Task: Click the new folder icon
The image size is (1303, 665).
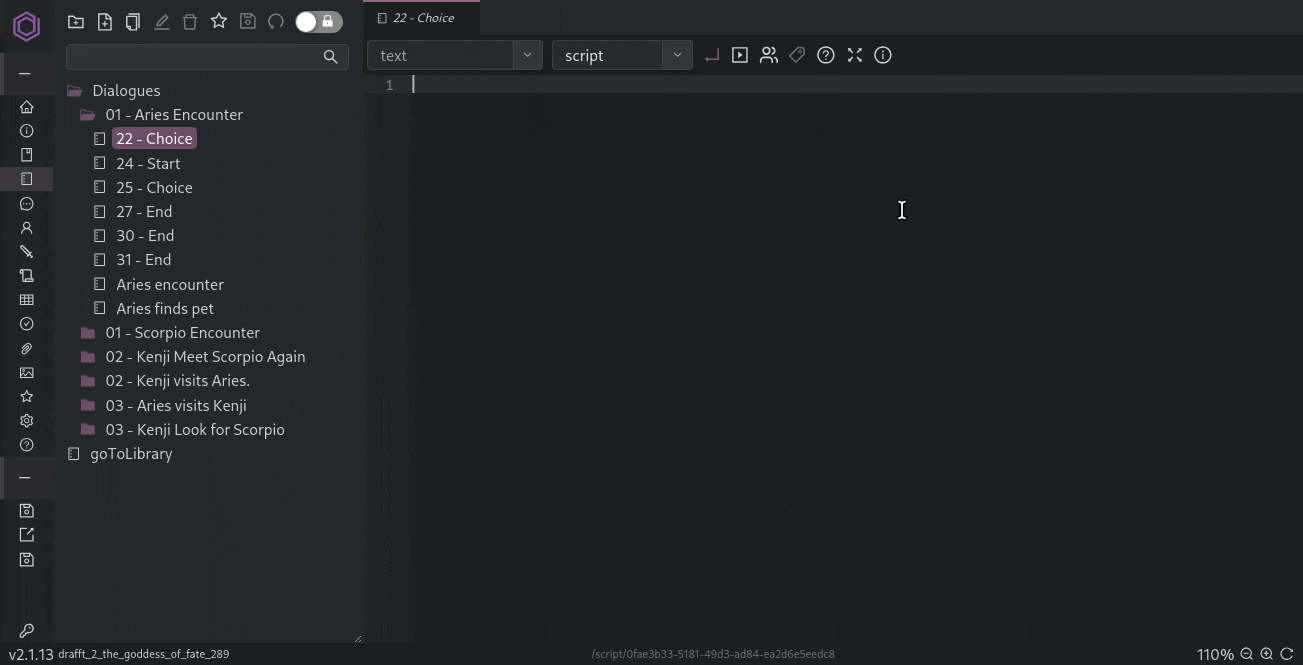Action: click(x=75, y=22)
